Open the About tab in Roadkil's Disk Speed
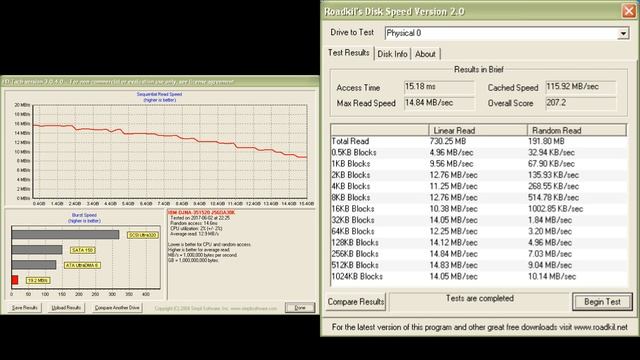640x360 pixels. point(425,54)
